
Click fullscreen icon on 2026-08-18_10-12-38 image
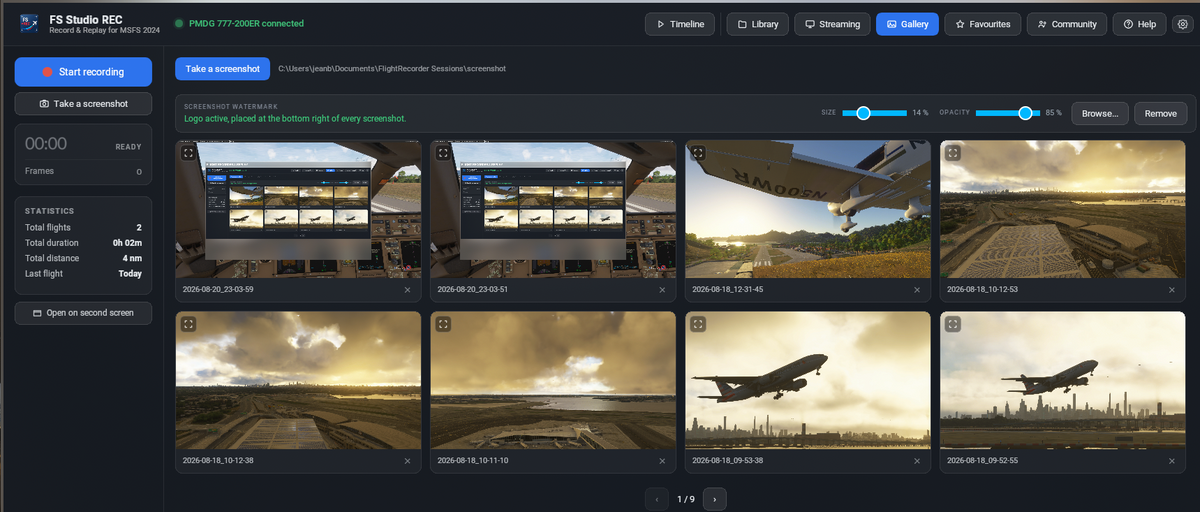188,324
